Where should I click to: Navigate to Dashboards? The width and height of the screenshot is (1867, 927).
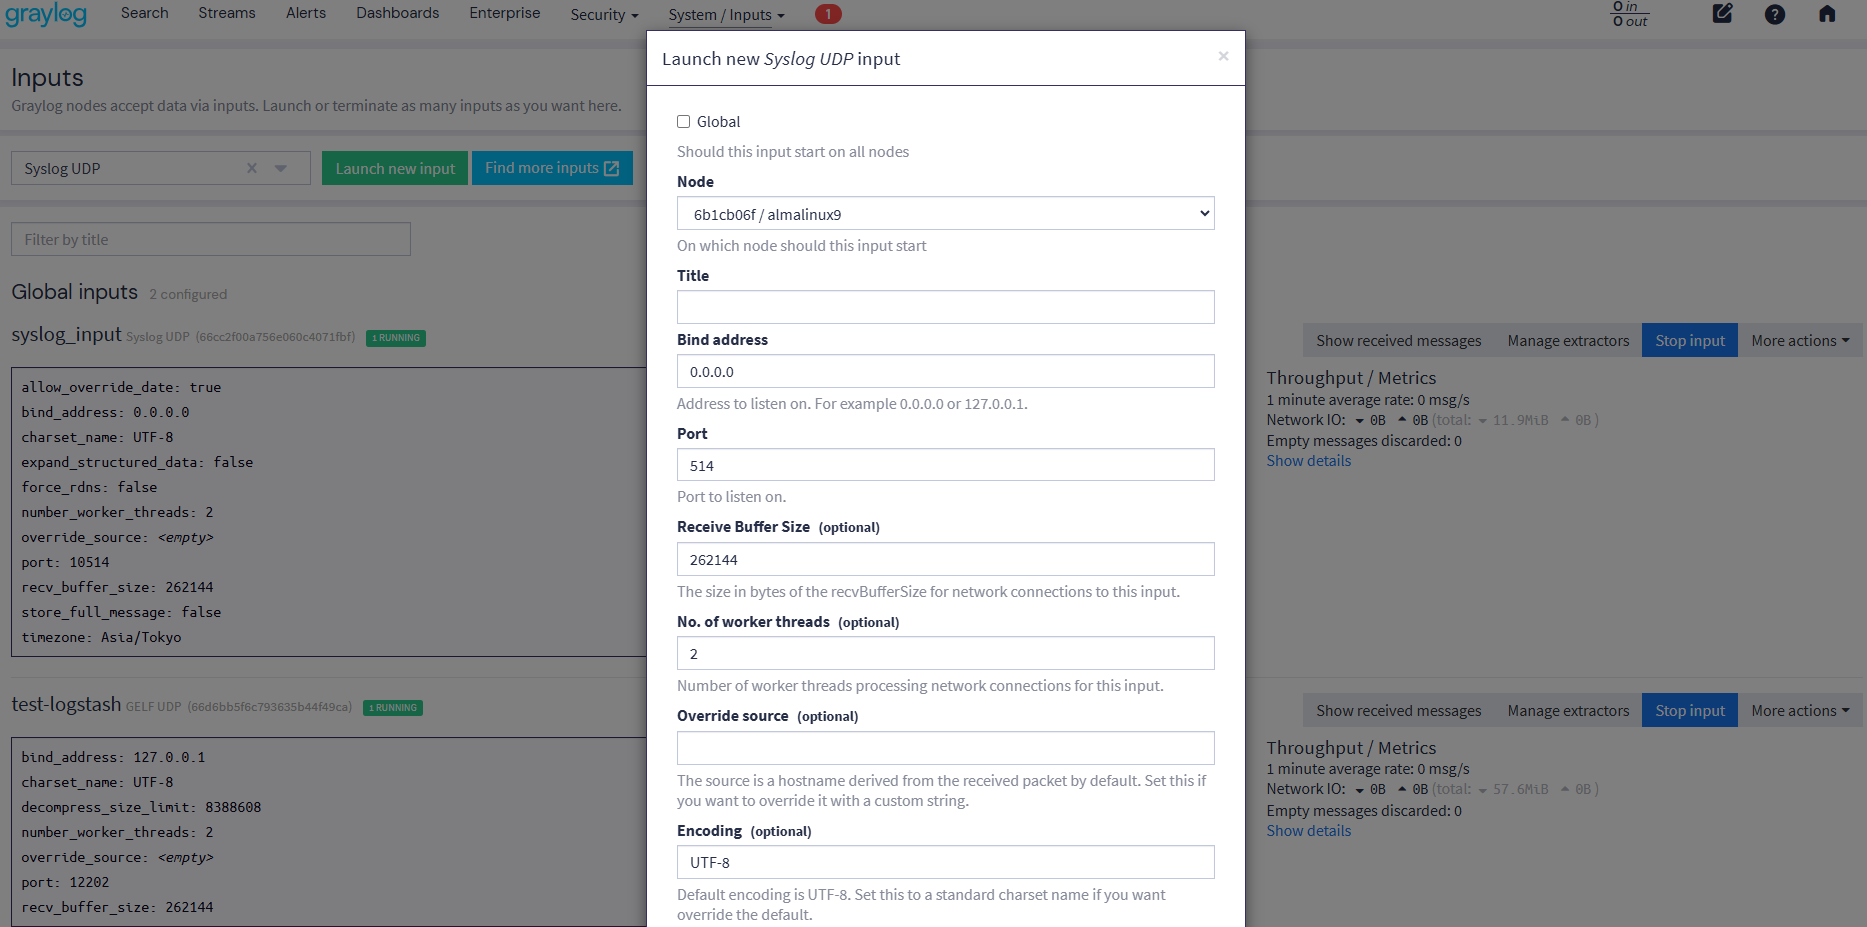(397, 13)
